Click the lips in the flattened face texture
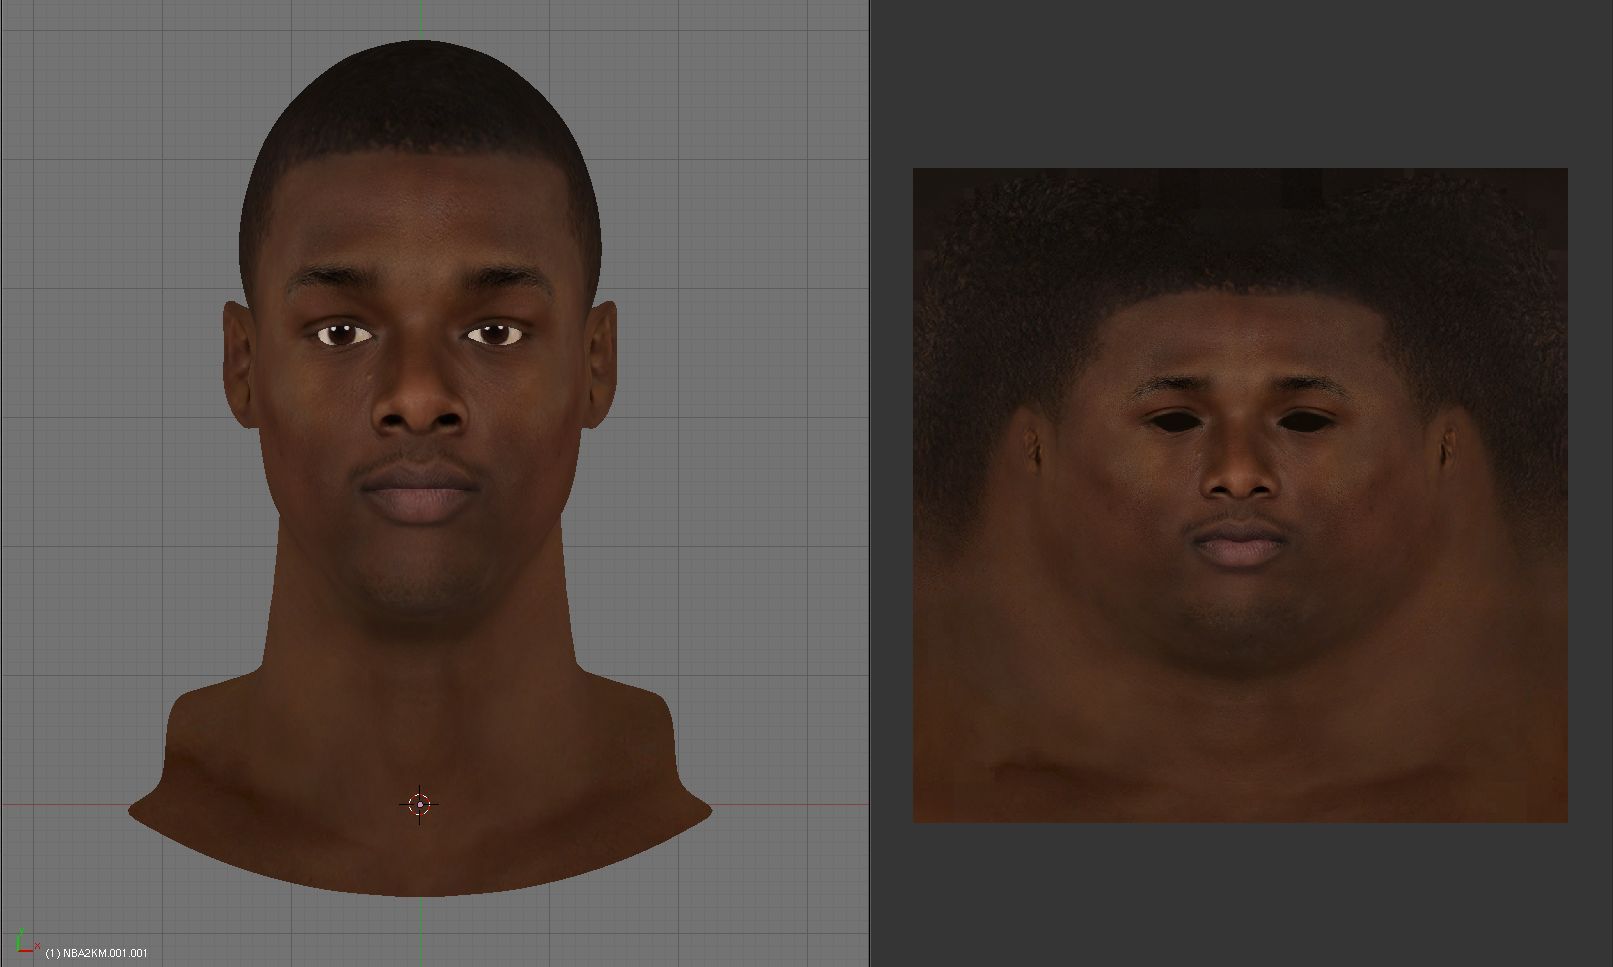The height and width of the screenshot is (967, 1613). click(x=1240, y=545)
